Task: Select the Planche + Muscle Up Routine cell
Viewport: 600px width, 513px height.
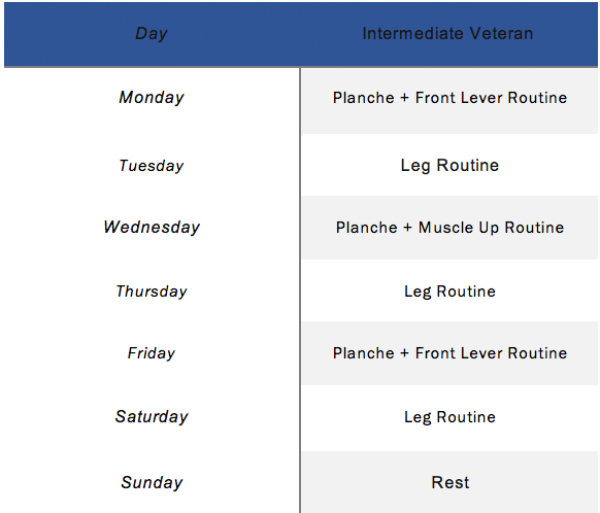Action: click(x=450, y=228)
